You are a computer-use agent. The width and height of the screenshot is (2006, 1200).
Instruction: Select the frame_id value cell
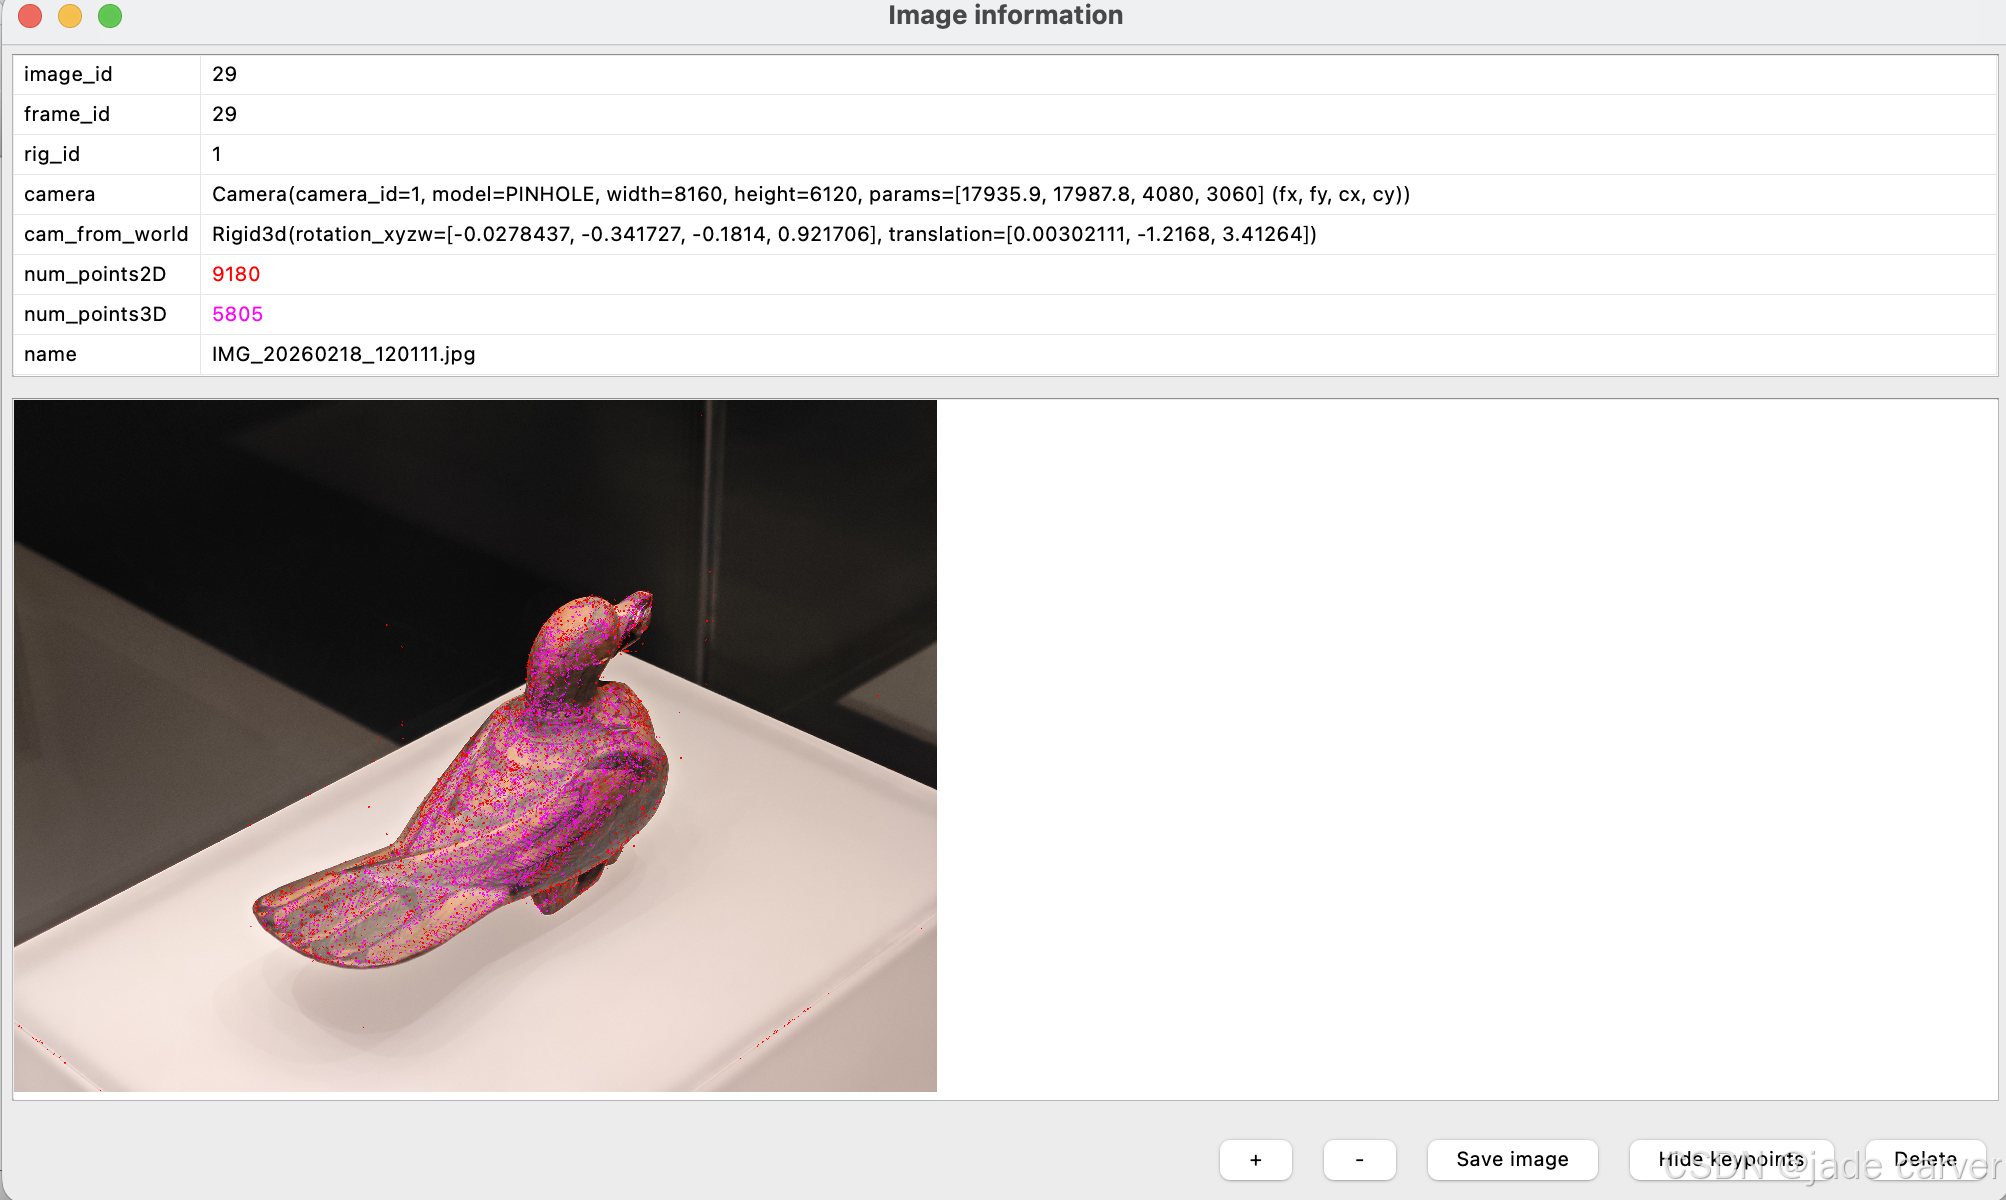(x=225, y=114)
